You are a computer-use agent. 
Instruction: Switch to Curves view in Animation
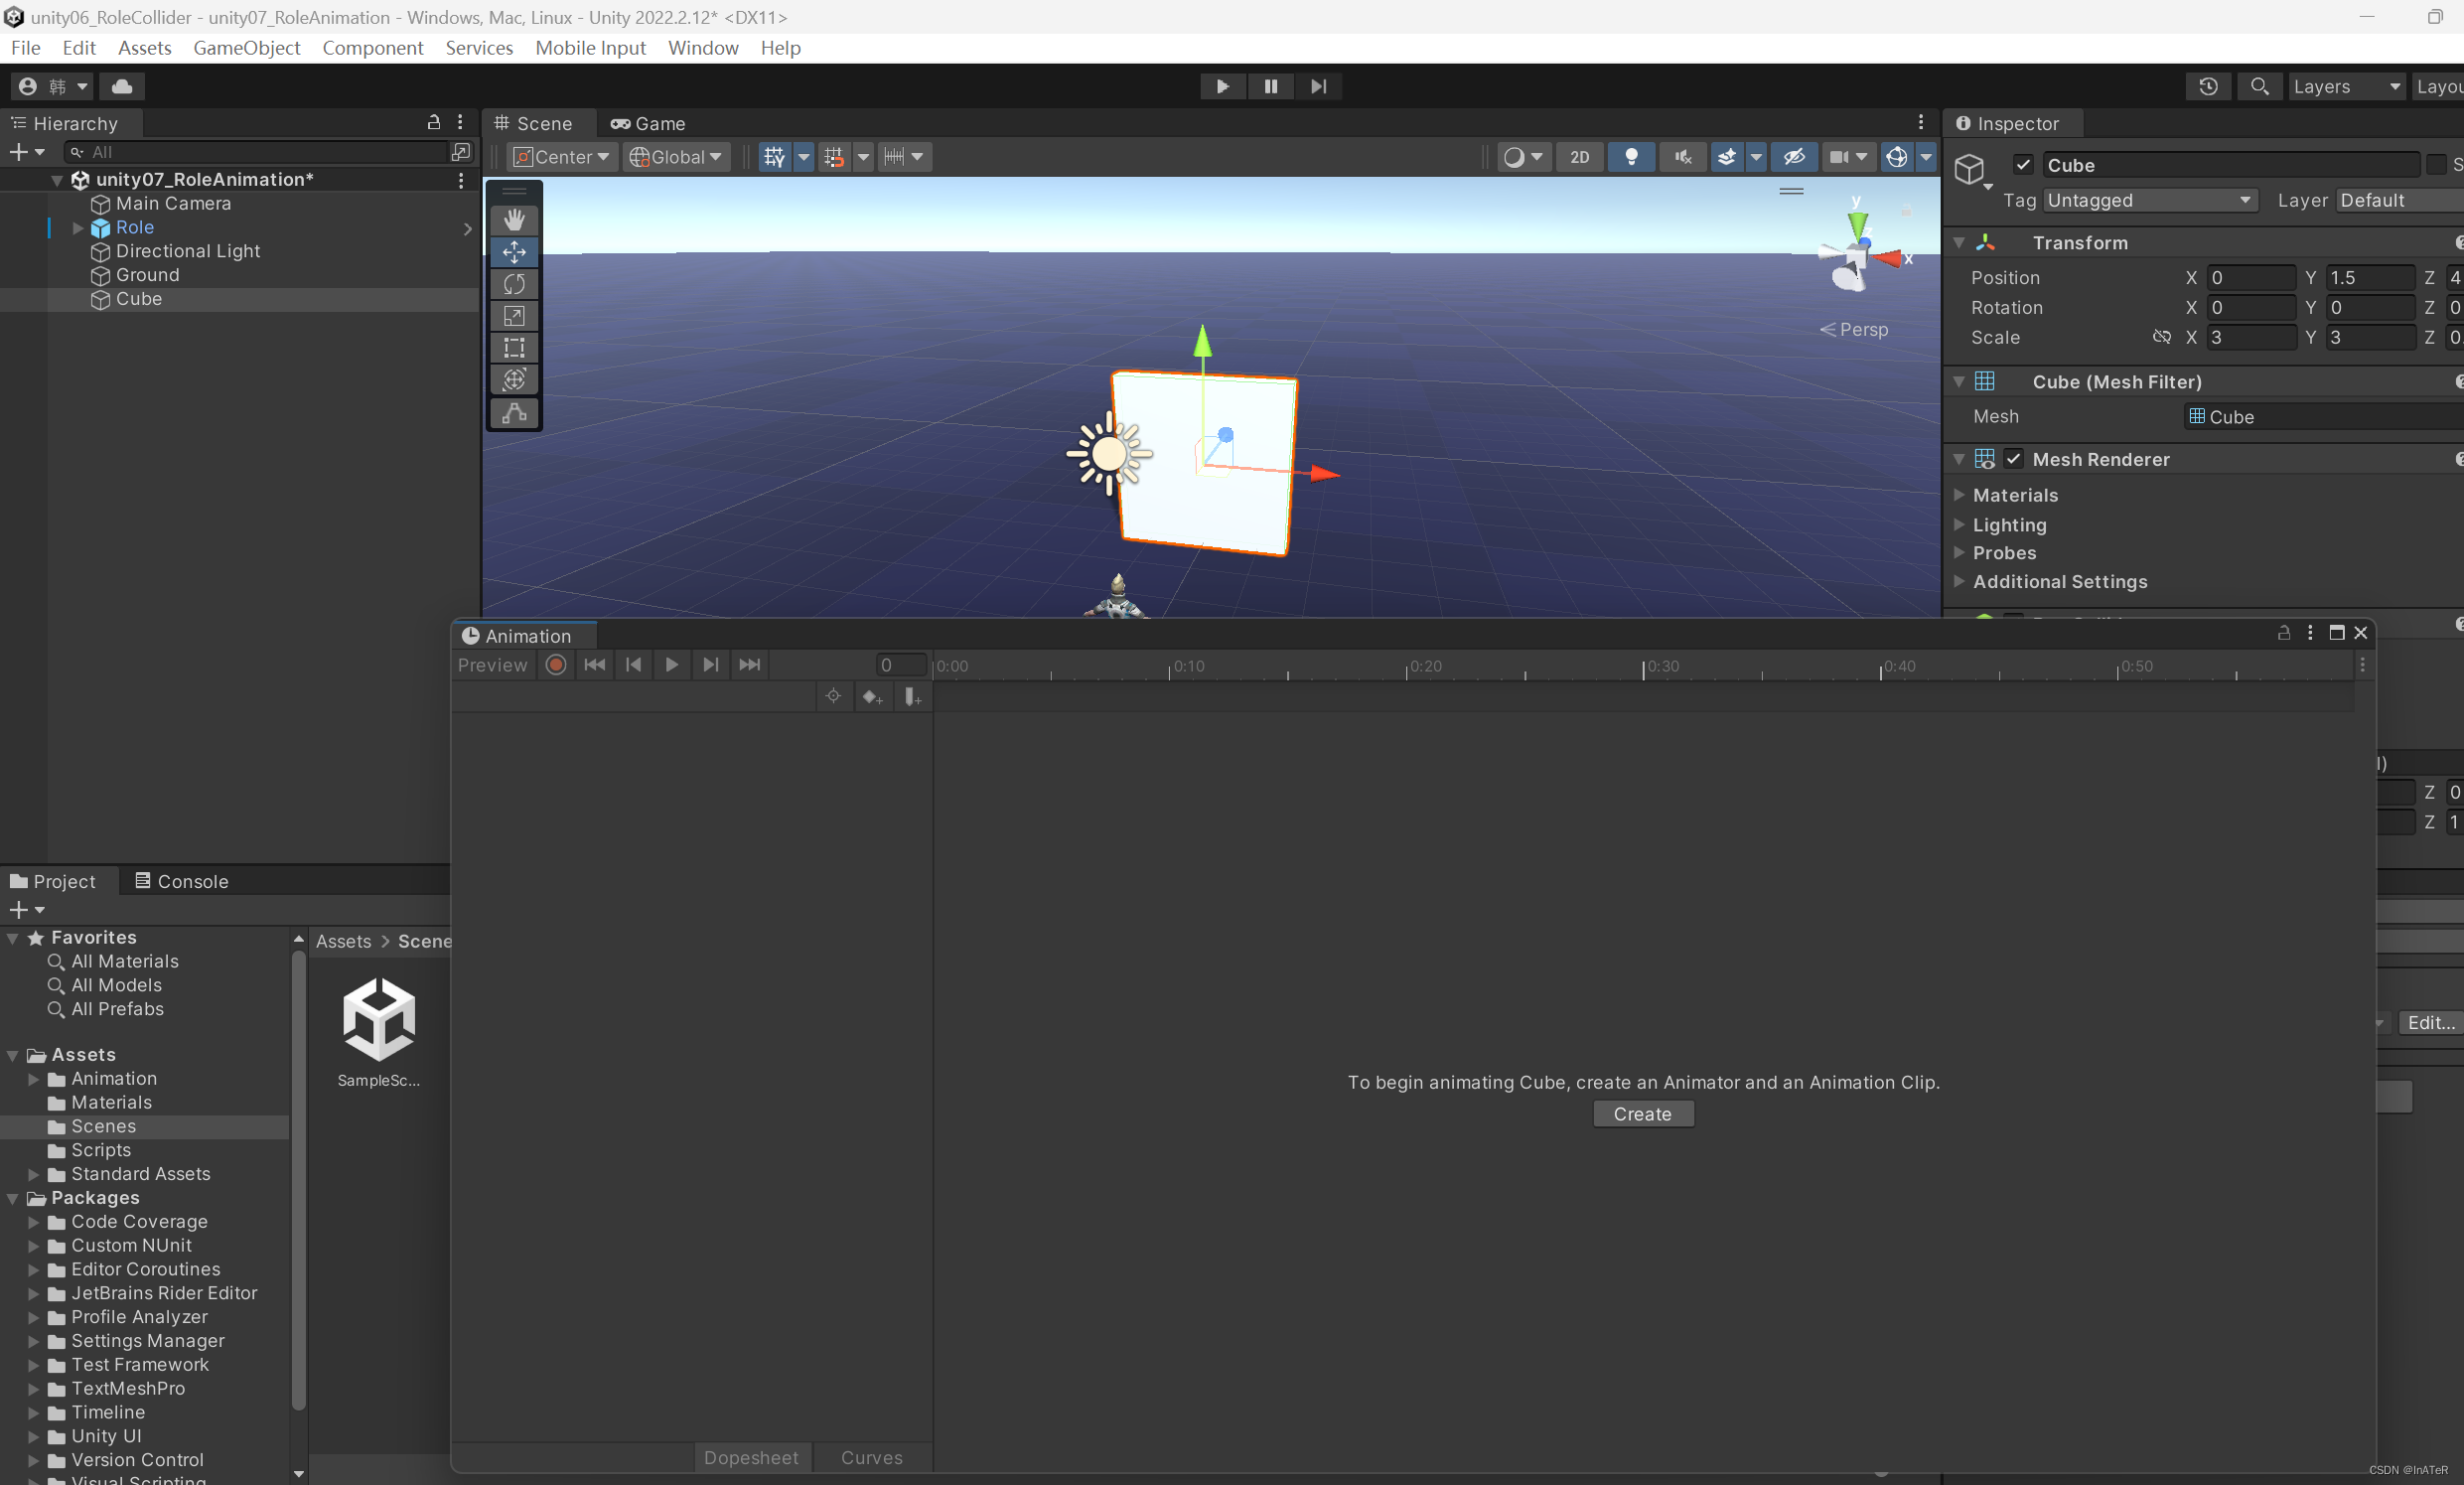871,1457
